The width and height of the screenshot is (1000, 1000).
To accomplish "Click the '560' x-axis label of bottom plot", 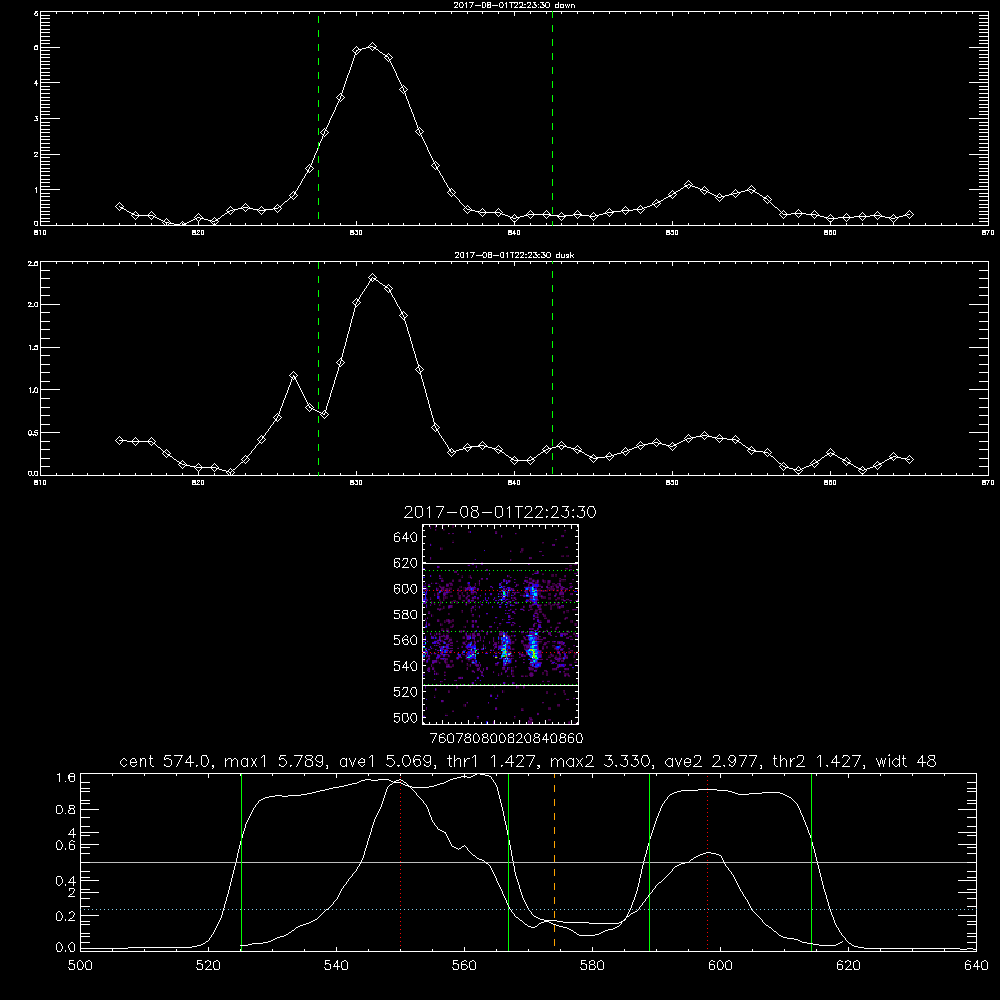I will pos(464,965).
